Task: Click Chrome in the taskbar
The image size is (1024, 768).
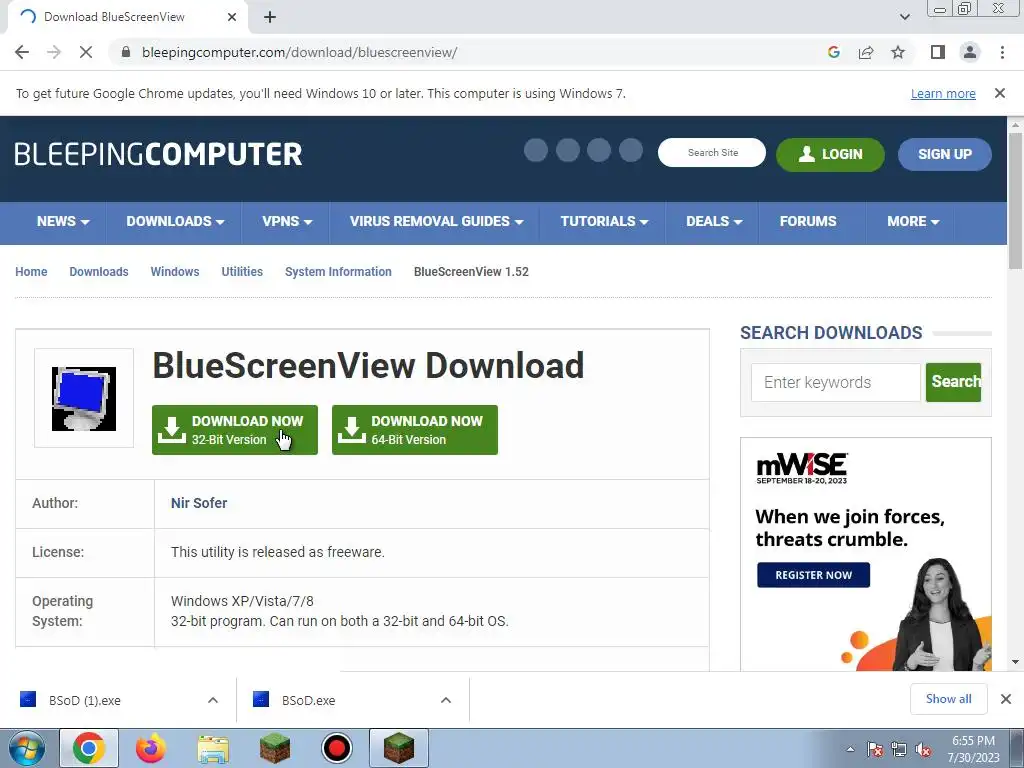Action: [x=89, y=748]
